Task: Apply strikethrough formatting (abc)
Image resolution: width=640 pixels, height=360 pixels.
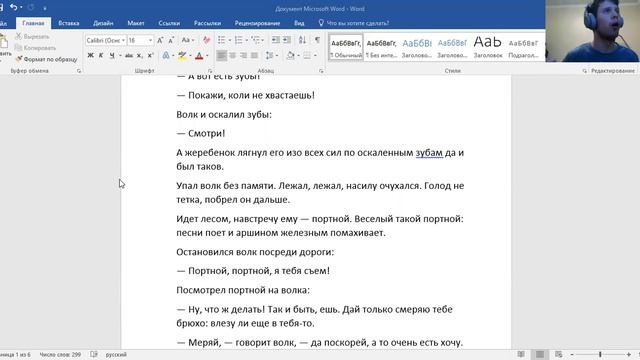Action: pos(129,55)
